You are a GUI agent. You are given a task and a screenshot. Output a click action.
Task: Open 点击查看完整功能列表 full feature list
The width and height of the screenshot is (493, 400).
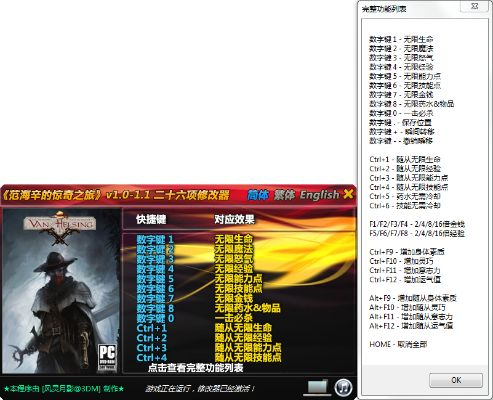(195, 368)
